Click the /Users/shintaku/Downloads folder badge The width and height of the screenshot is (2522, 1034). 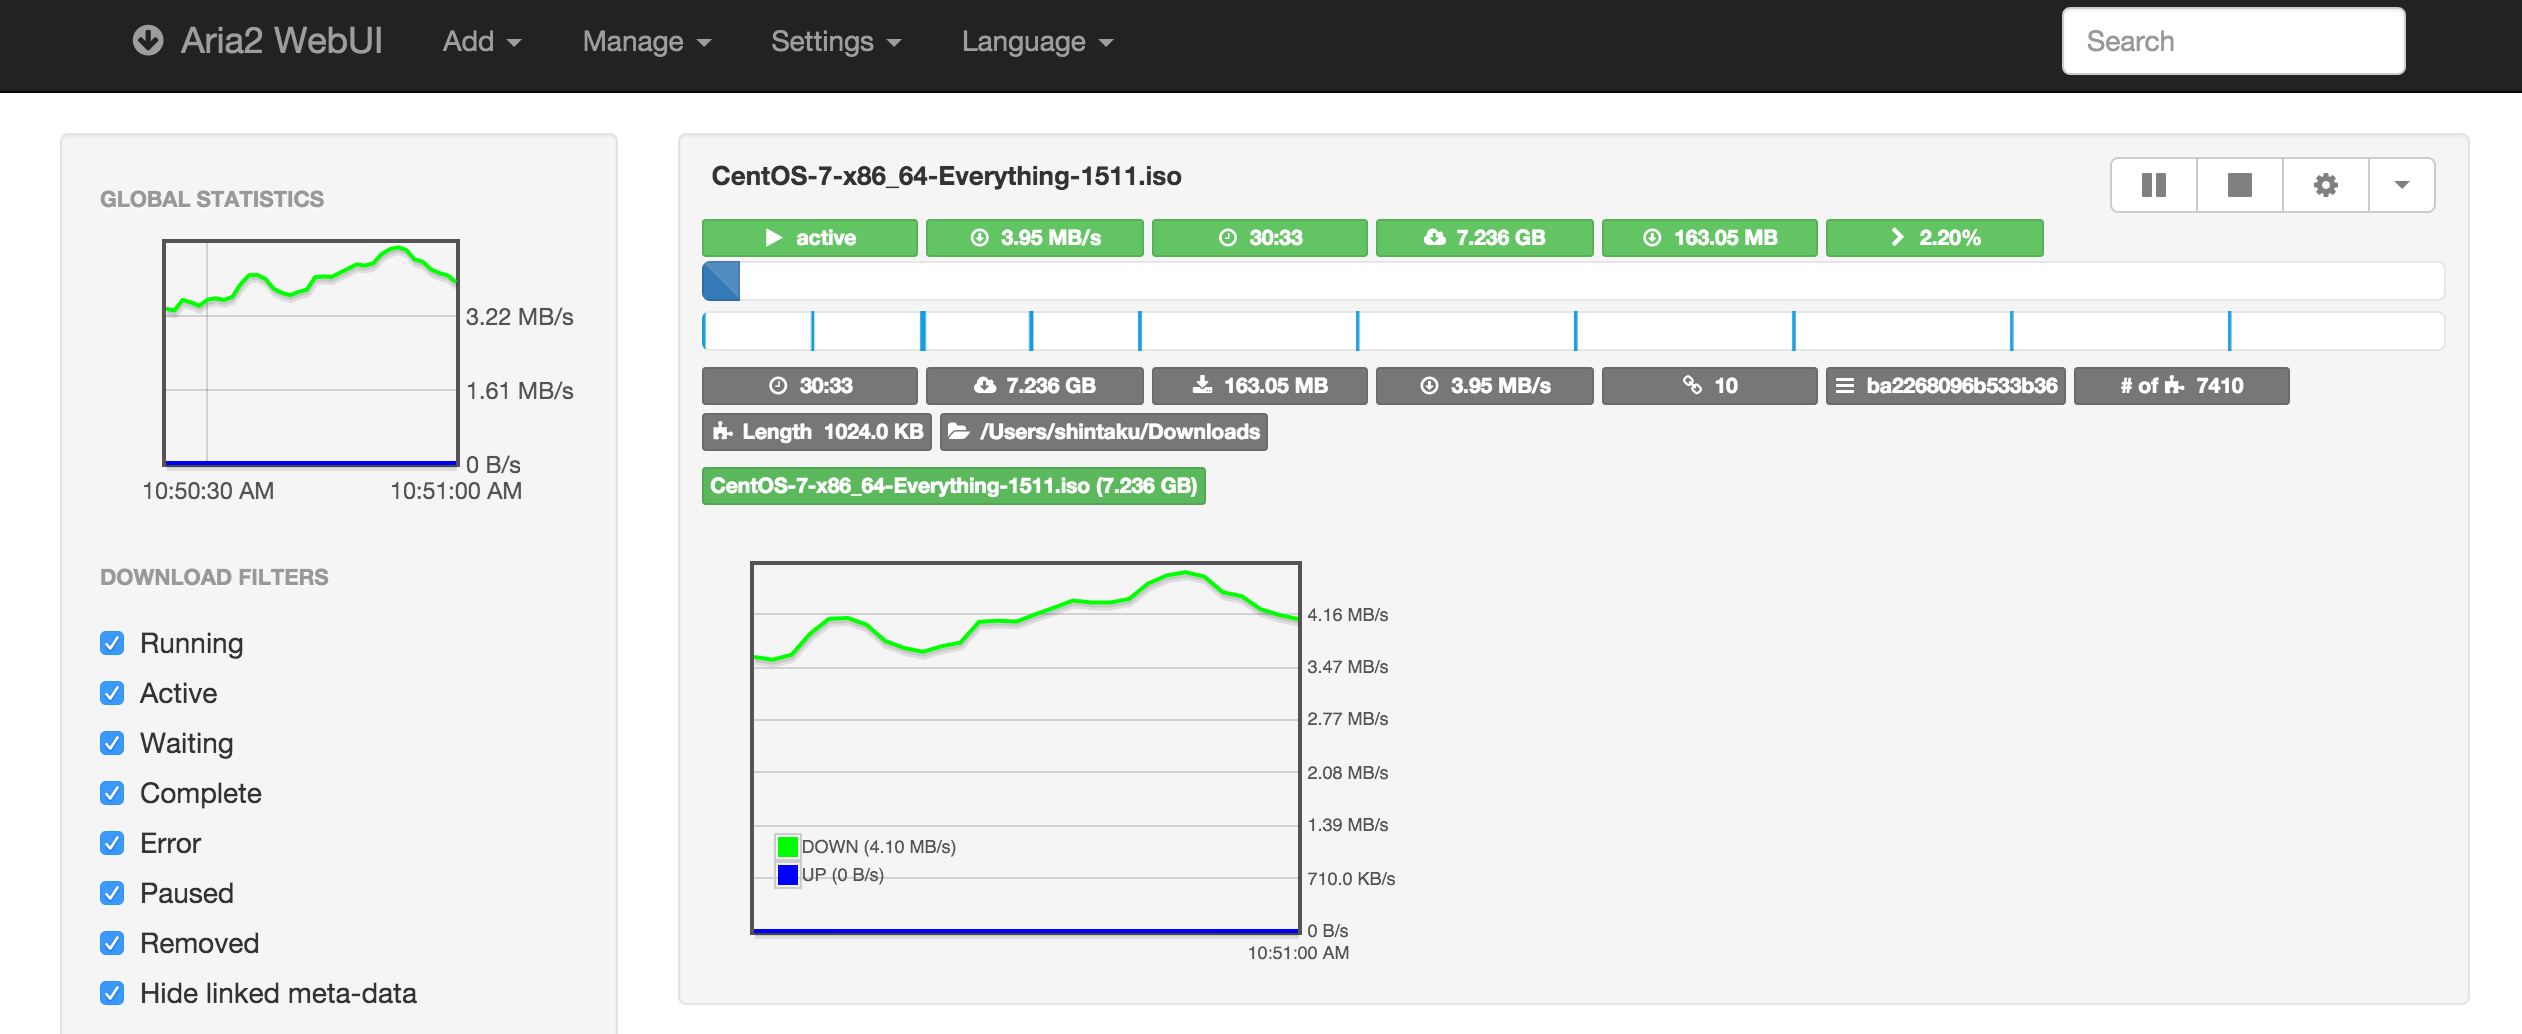[1103, 432]
